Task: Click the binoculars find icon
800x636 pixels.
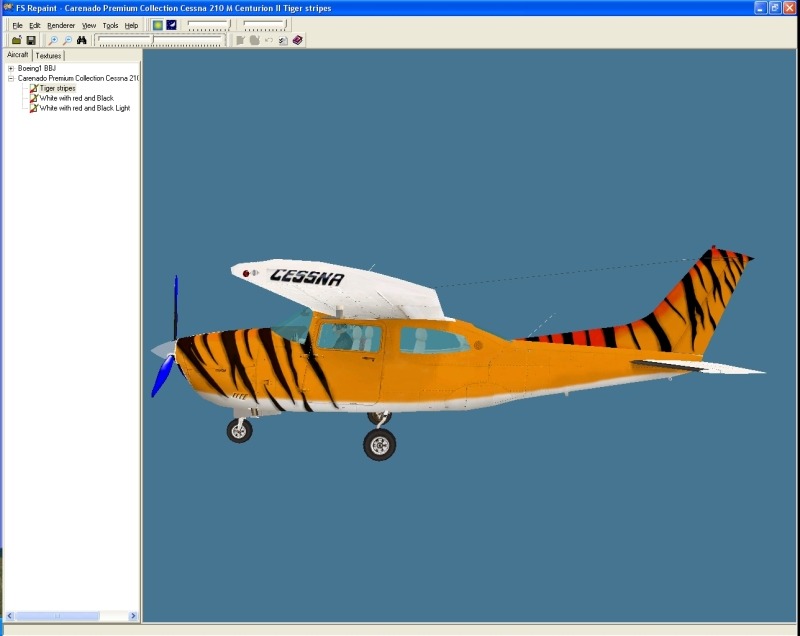Action: [82, 40]
